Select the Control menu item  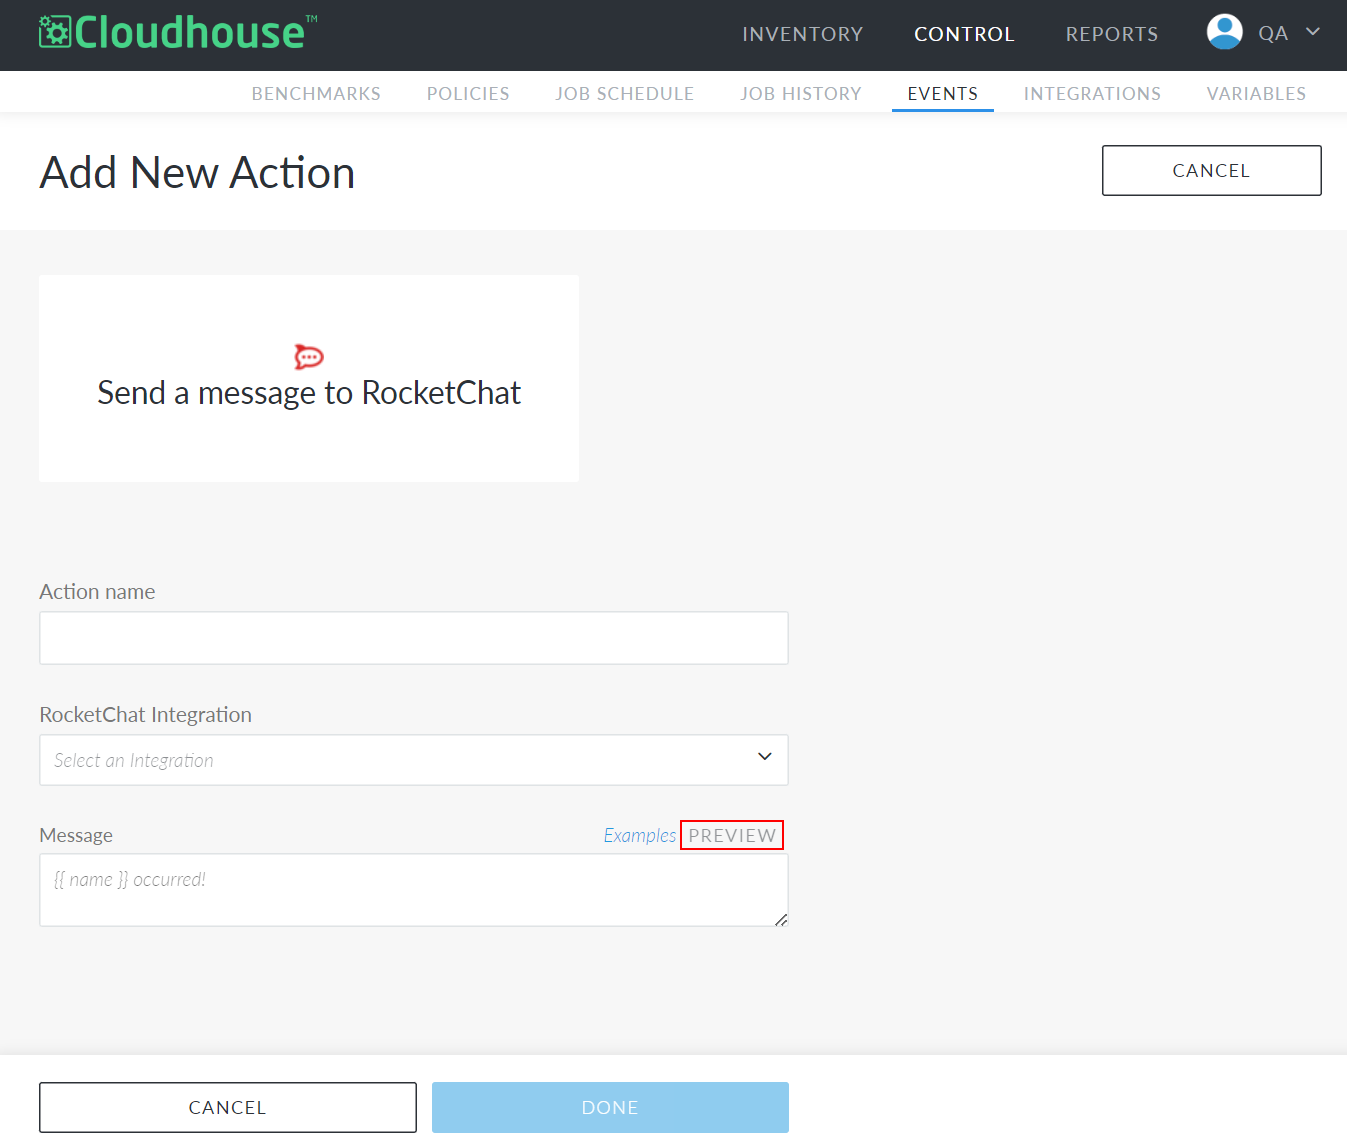pyautogui.click(x=964, y=34)
